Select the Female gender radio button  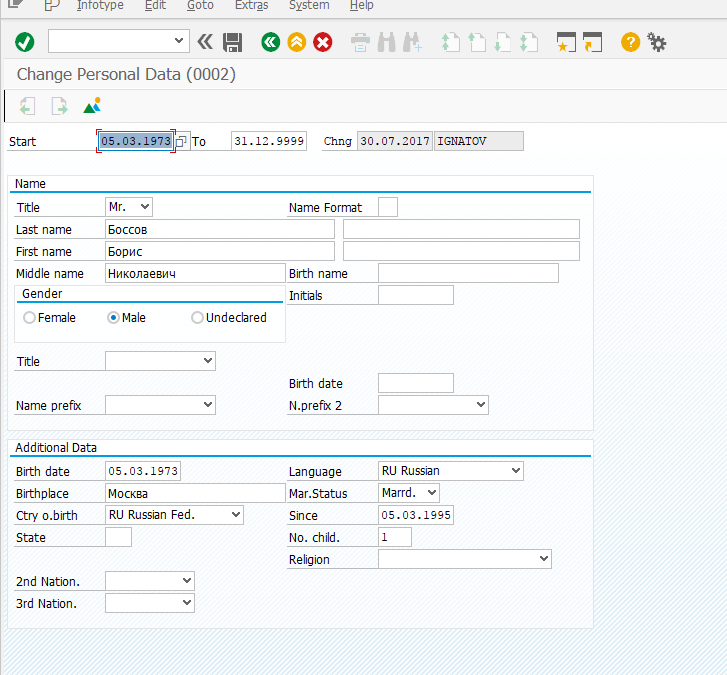click(29, 318)
